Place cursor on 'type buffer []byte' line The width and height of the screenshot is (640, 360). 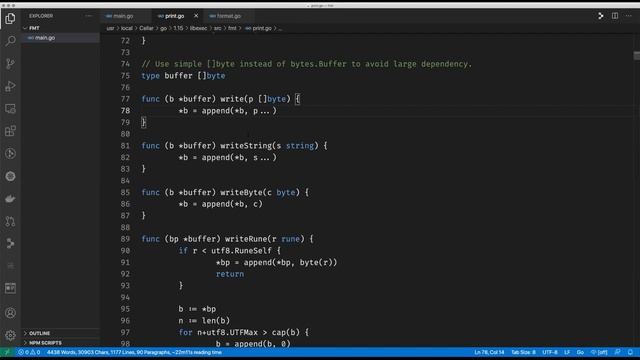point(183,76)
